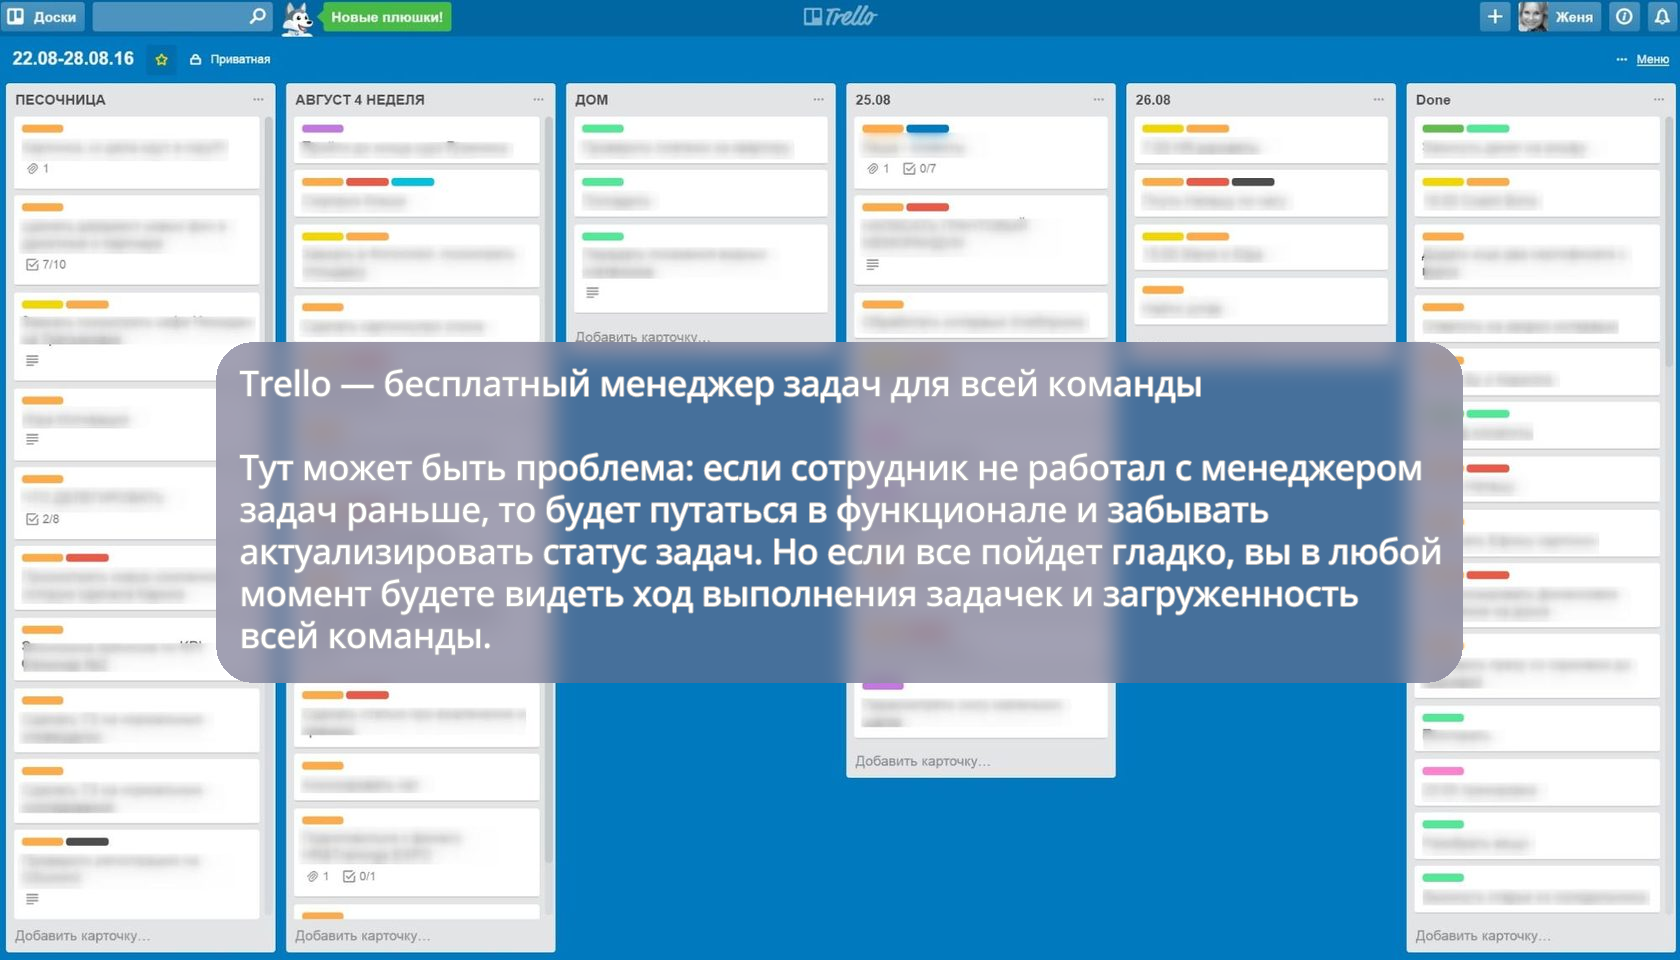Click the Женя user avatar

[1532, 17]
